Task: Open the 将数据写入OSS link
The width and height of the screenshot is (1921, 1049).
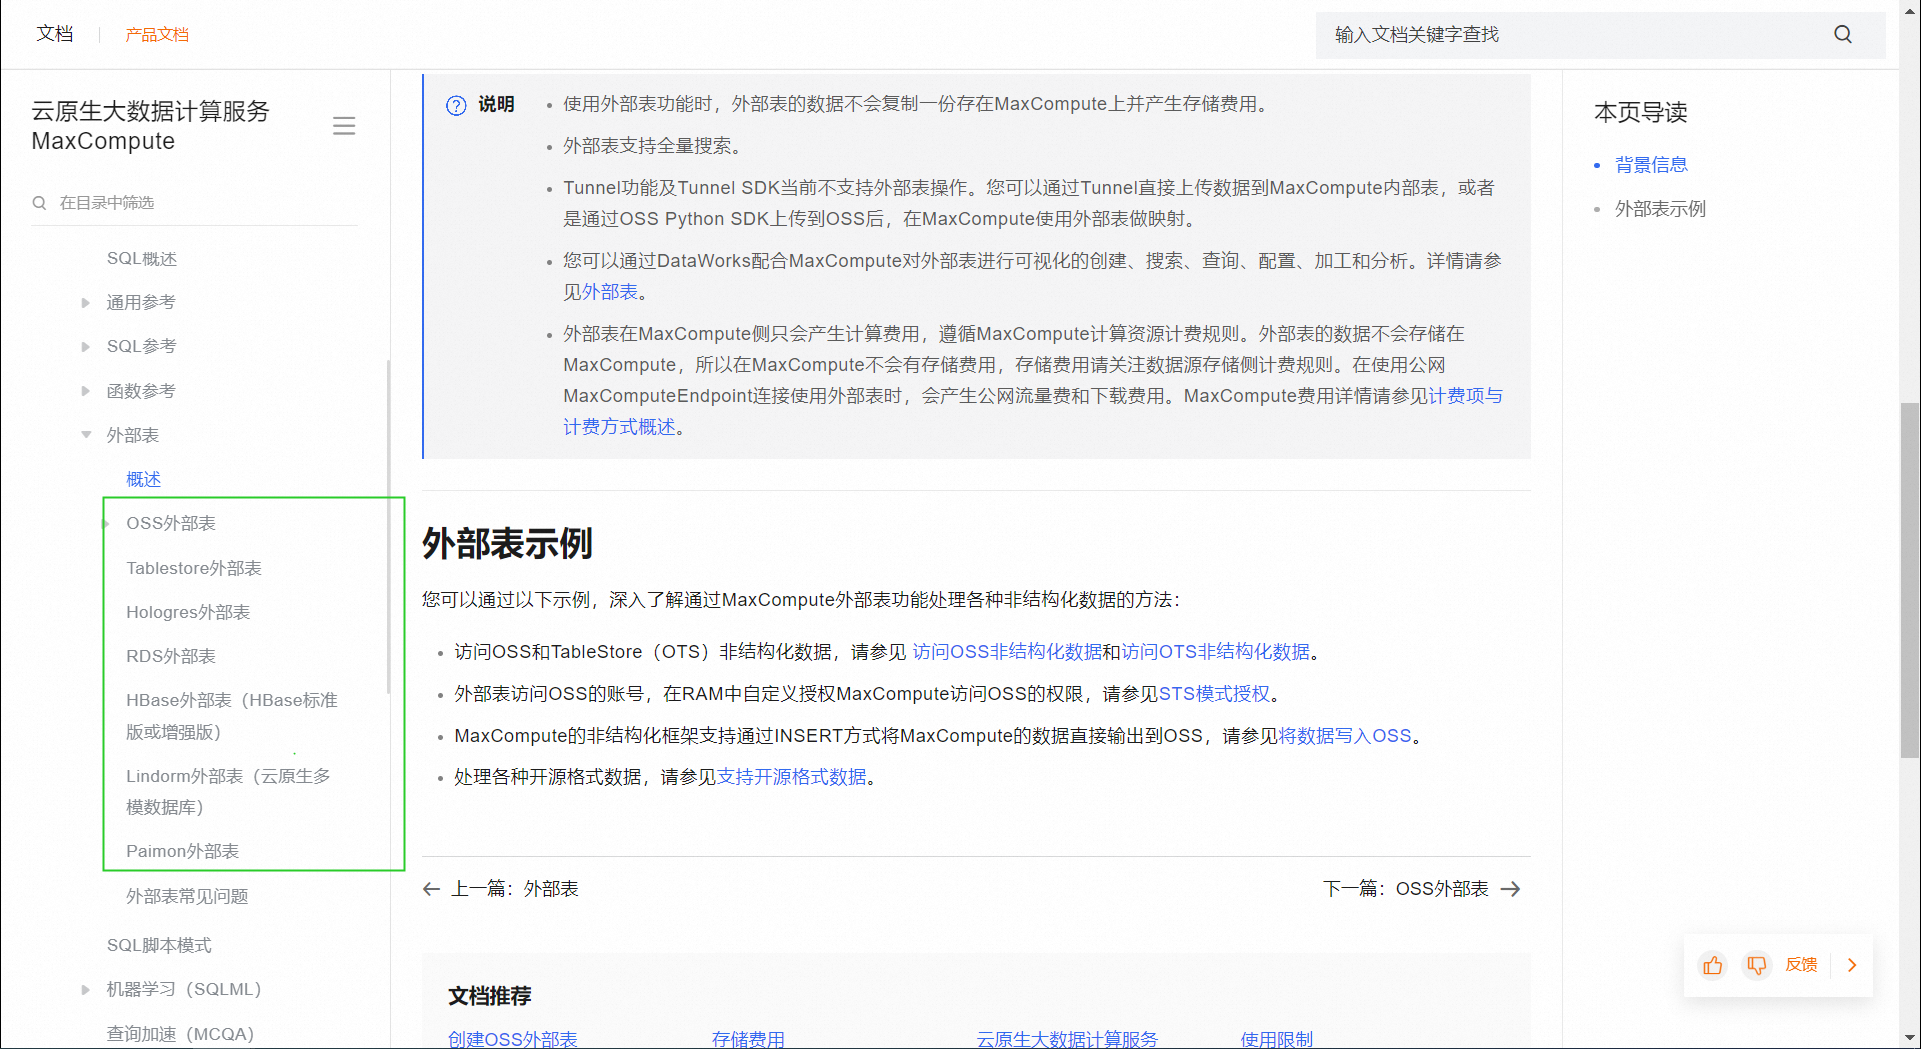Action: (1345, 736)
